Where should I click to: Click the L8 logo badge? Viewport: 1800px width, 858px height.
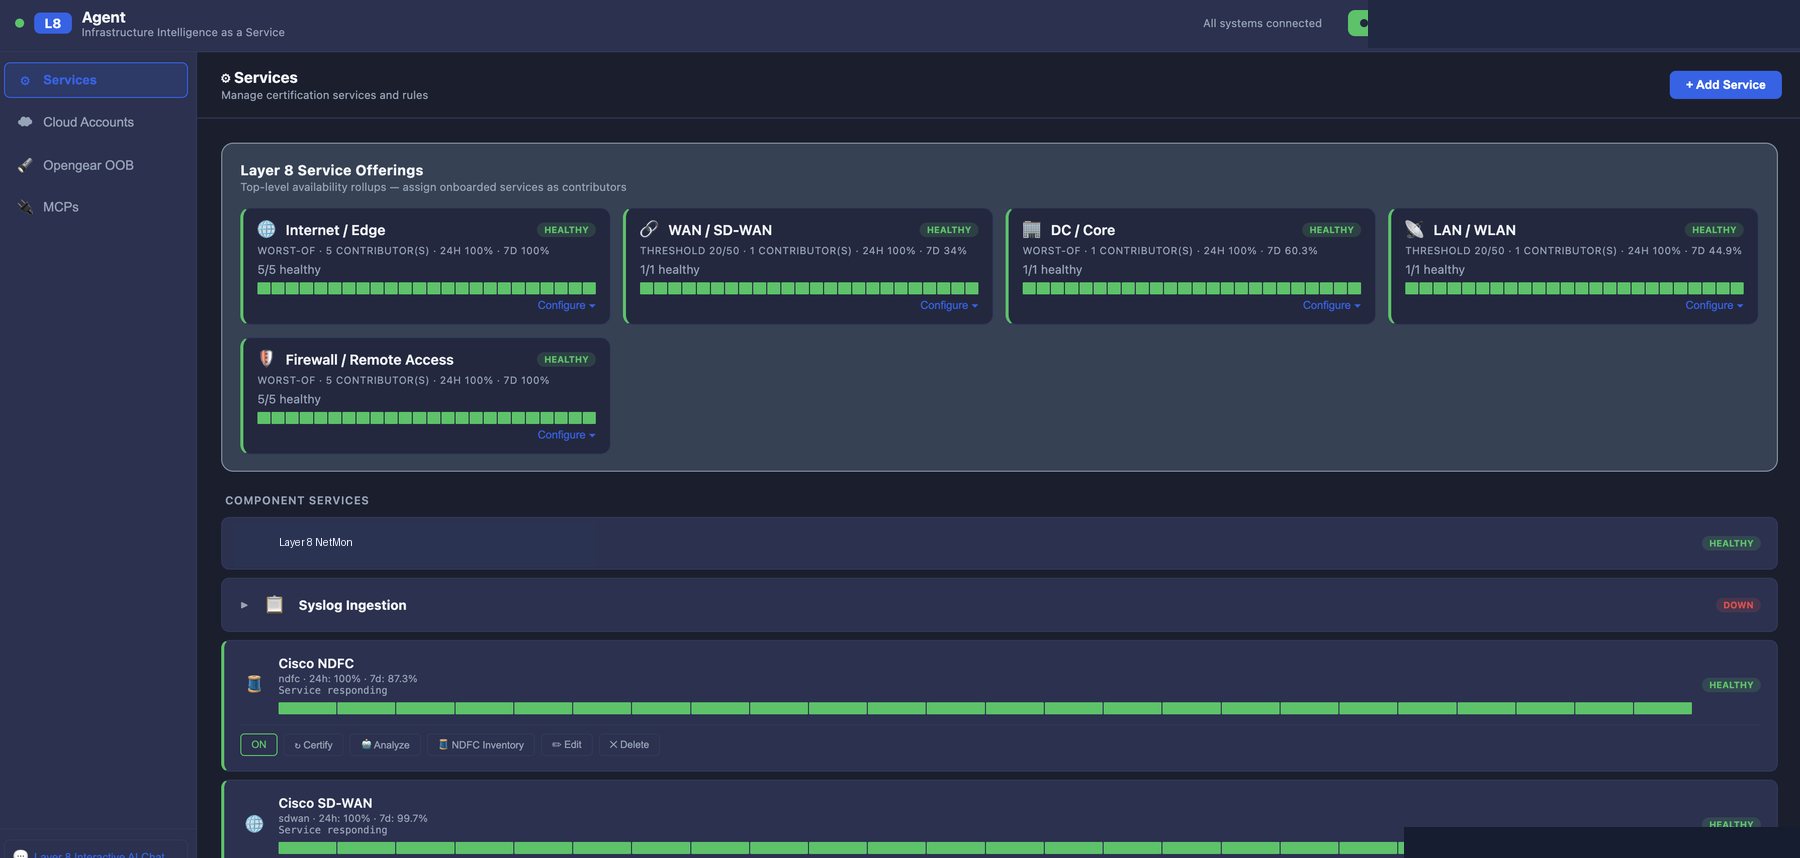[x=52, y=23]
